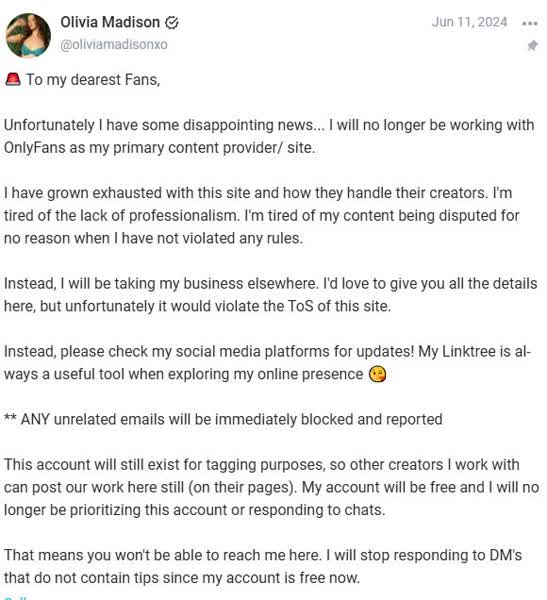The height and width of the screenshot is (600, 547).
Task: Open the post dated Jun 11, 2024
Action: [x=469, y=22]
